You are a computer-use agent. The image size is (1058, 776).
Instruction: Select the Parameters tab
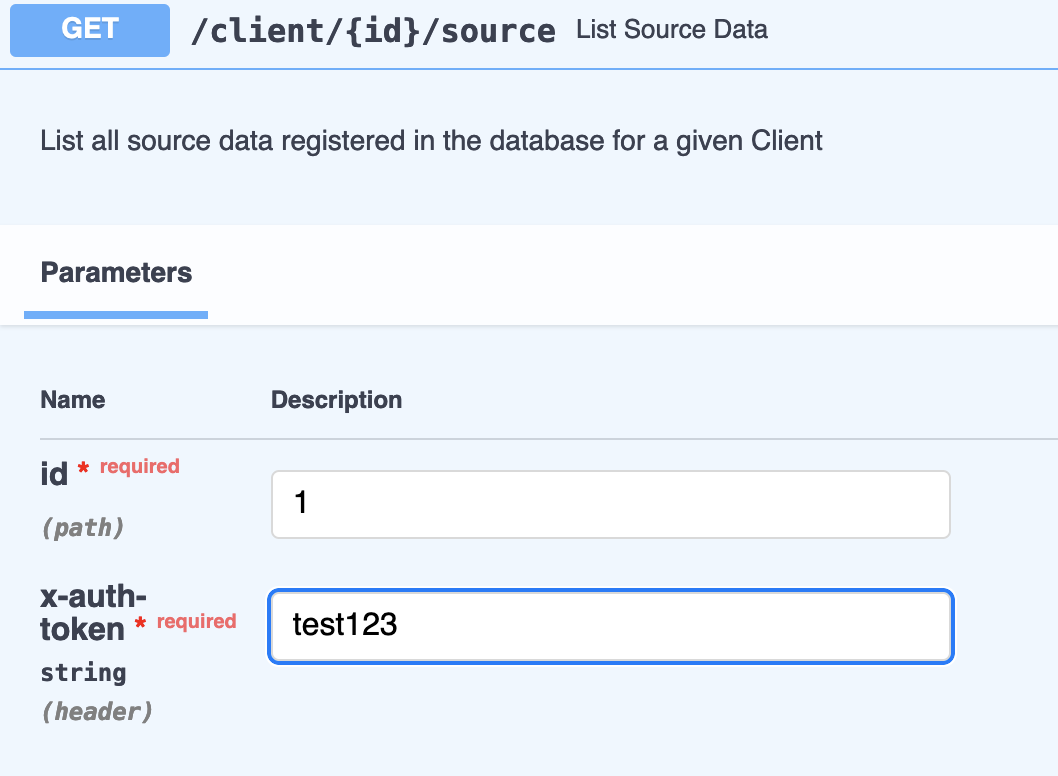[x=116, y=273]
